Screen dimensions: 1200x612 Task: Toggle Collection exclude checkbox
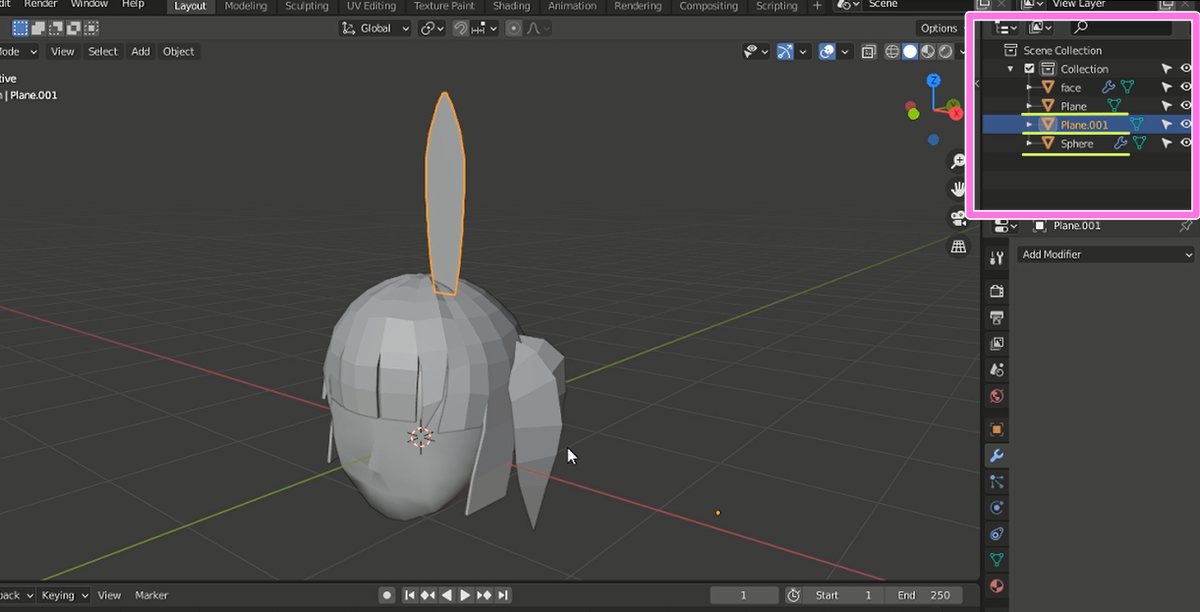point(1029,69)
